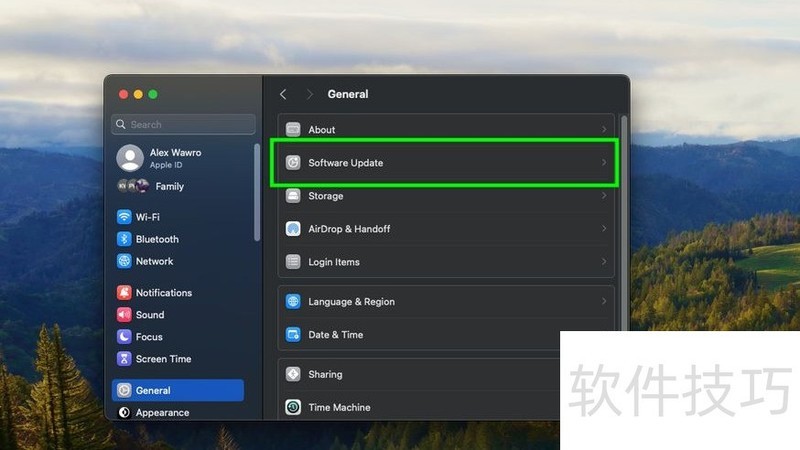This screenshot has height=450, width=800.
Task: Open Network settings via globe icon
Action: click(124, 261)
